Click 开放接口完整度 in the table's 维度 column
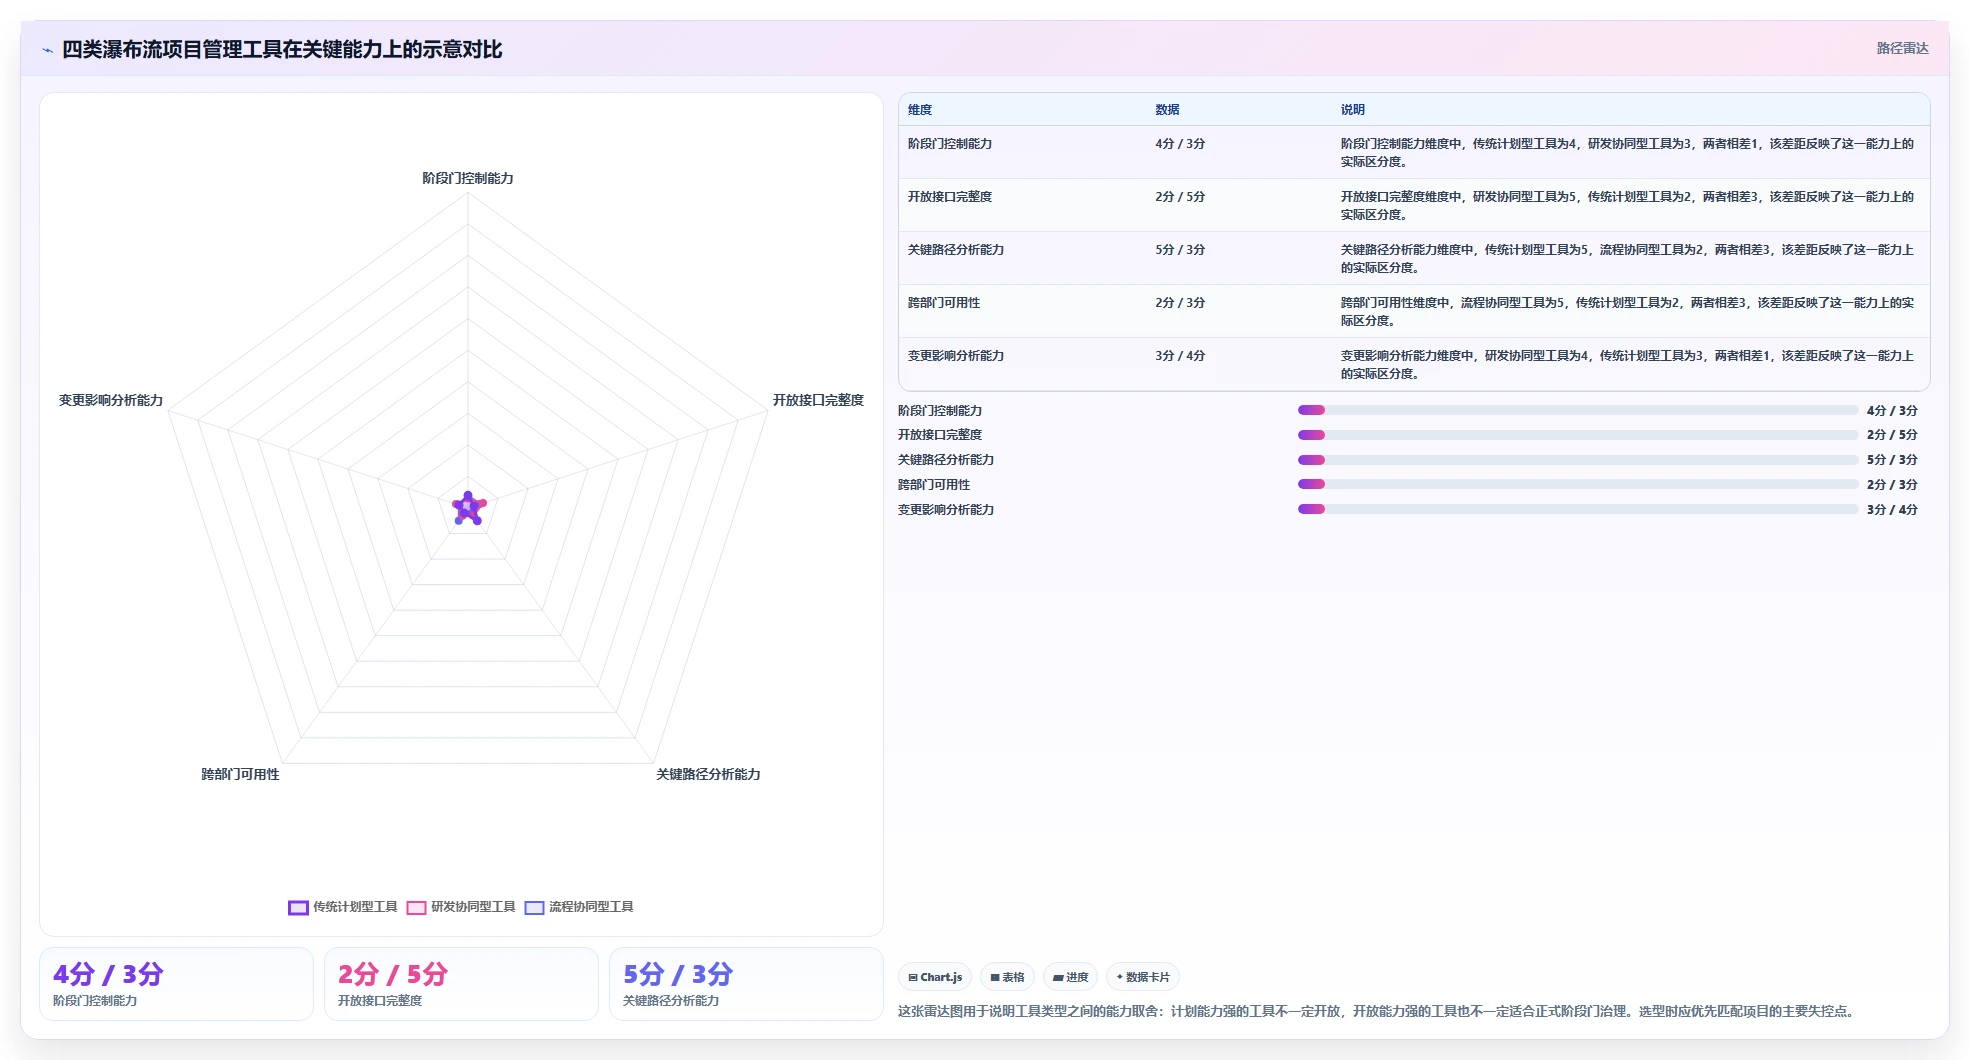The image size is (1970, 1060). pos(950,197)
